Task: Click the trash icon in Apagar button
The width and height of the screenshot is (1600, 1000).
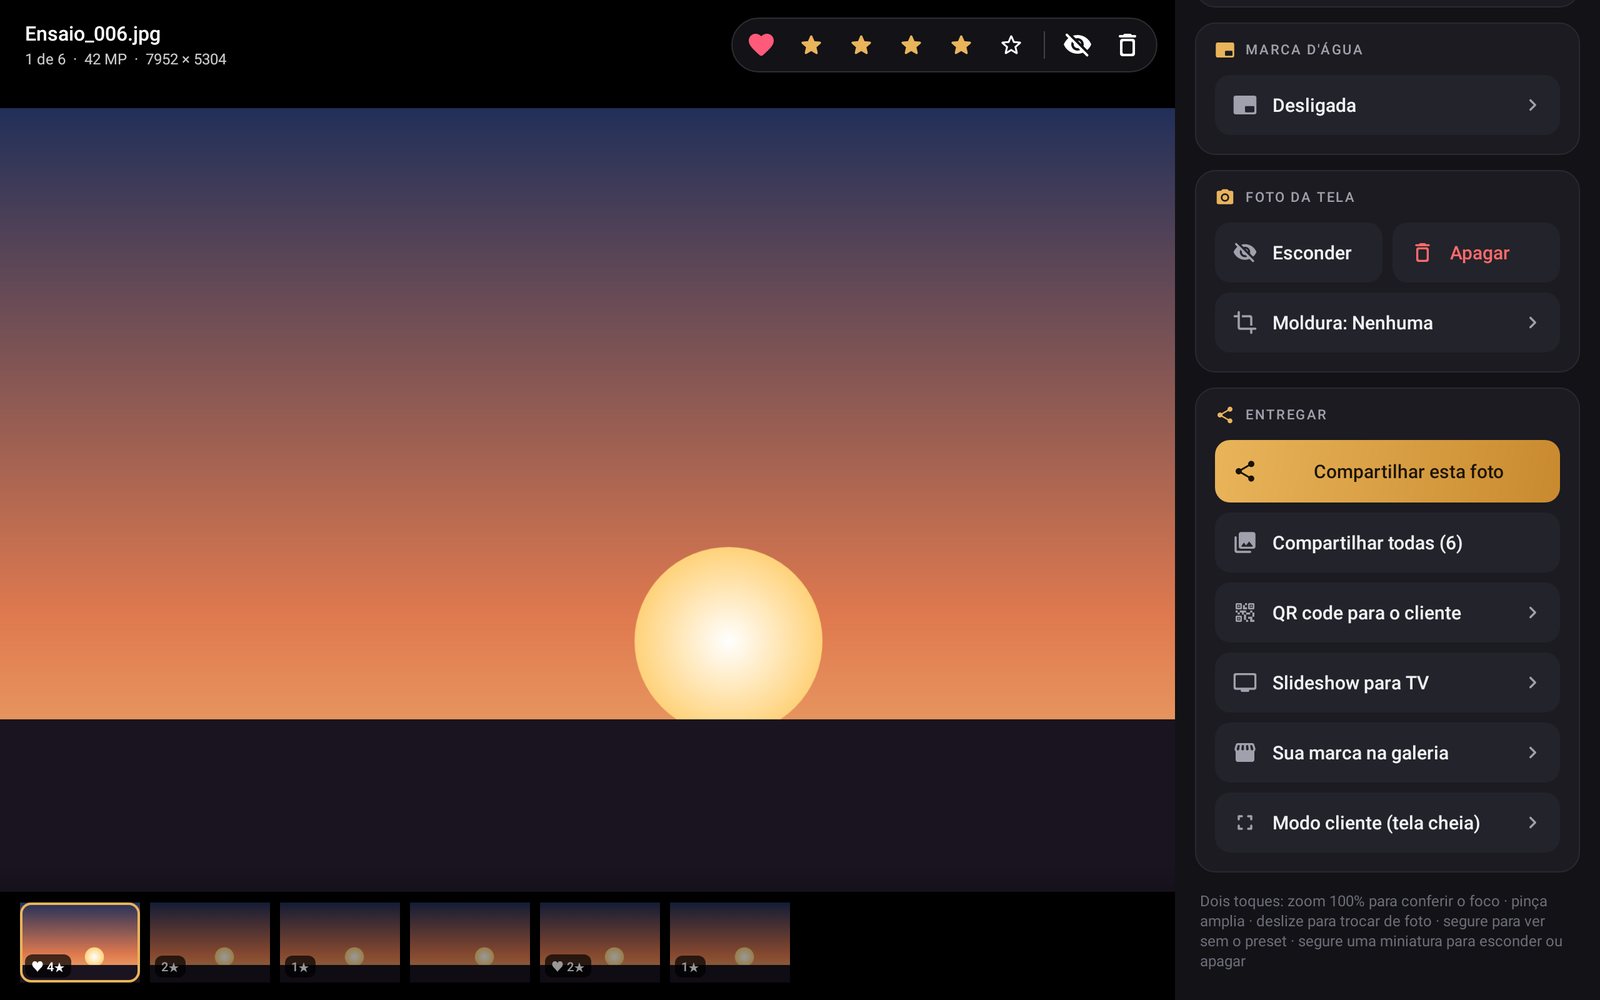Action: 1422,253
